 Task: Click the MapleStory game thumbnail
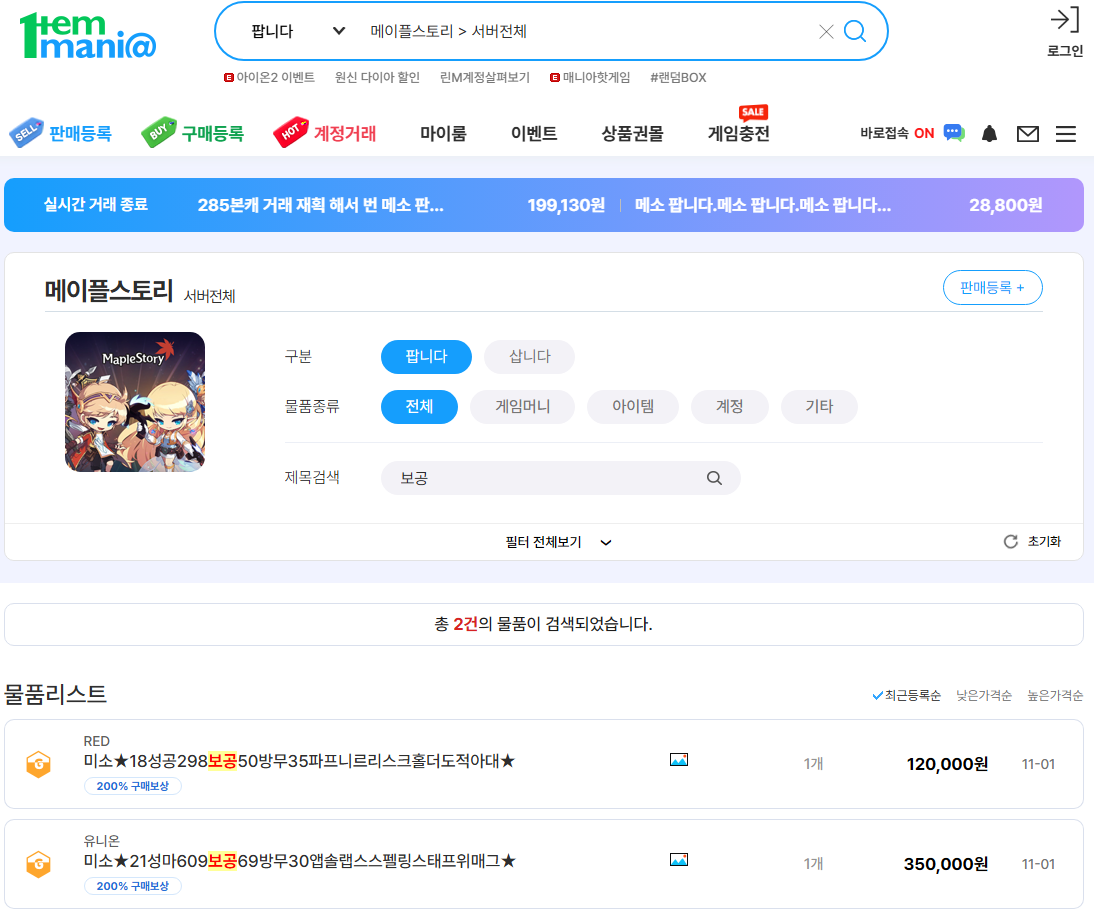135,402
